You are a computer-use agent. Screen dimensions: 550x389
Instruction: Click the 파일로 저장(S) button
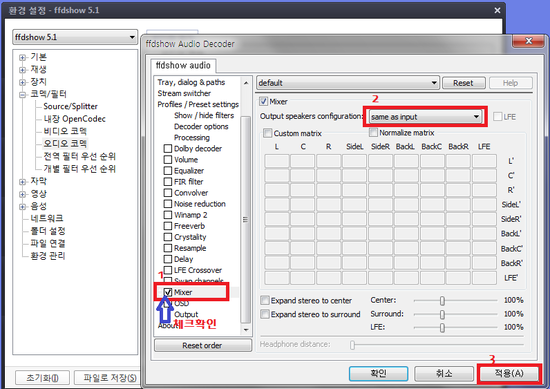[x=108, y=378]
